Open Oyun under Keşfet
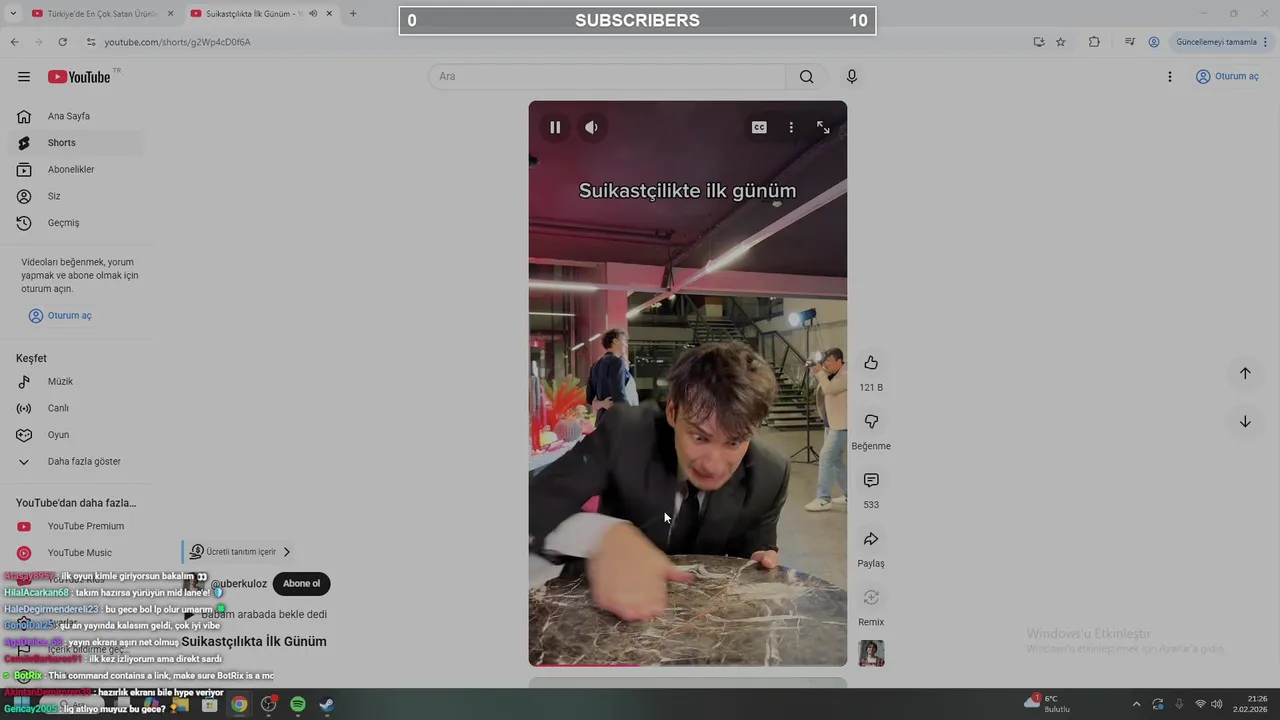1280x720 pixels. 76,435
